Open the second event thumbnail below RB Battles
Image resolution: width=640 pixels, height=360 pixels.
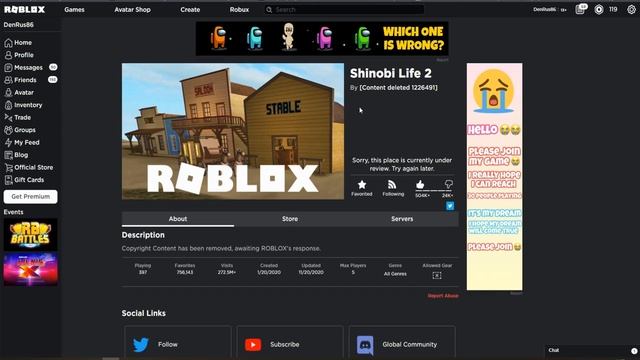pyautogui.click(x=31, y=269)
